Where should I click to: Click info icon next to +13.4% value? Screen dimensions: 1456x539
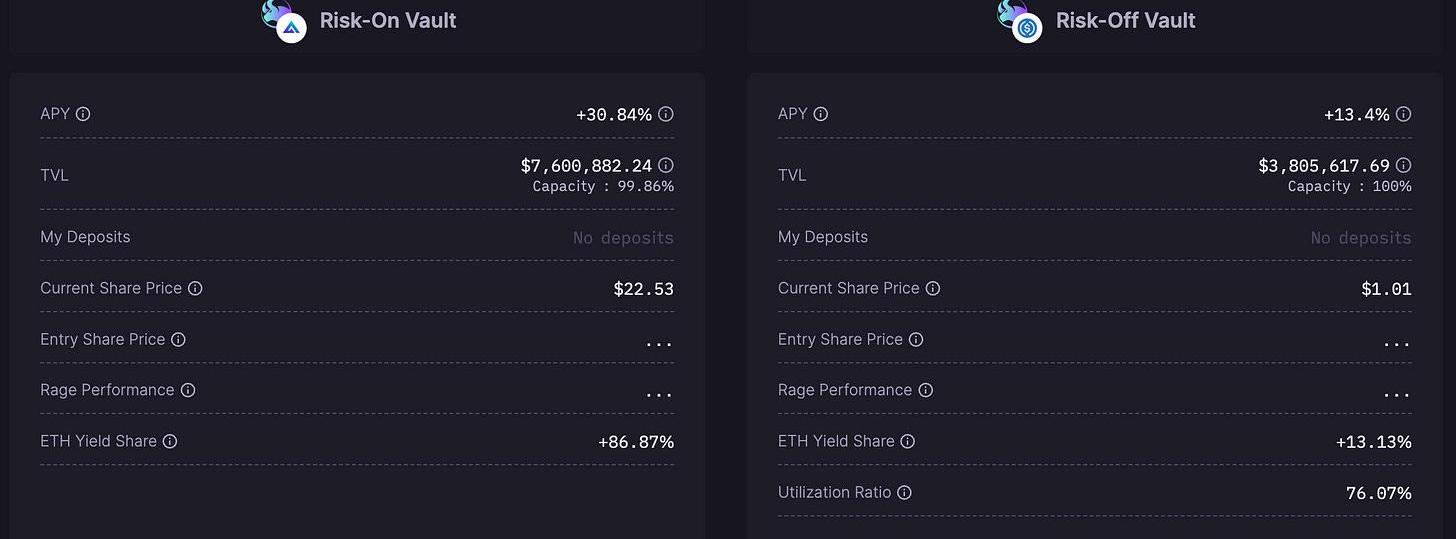[x=1403, y=114]
